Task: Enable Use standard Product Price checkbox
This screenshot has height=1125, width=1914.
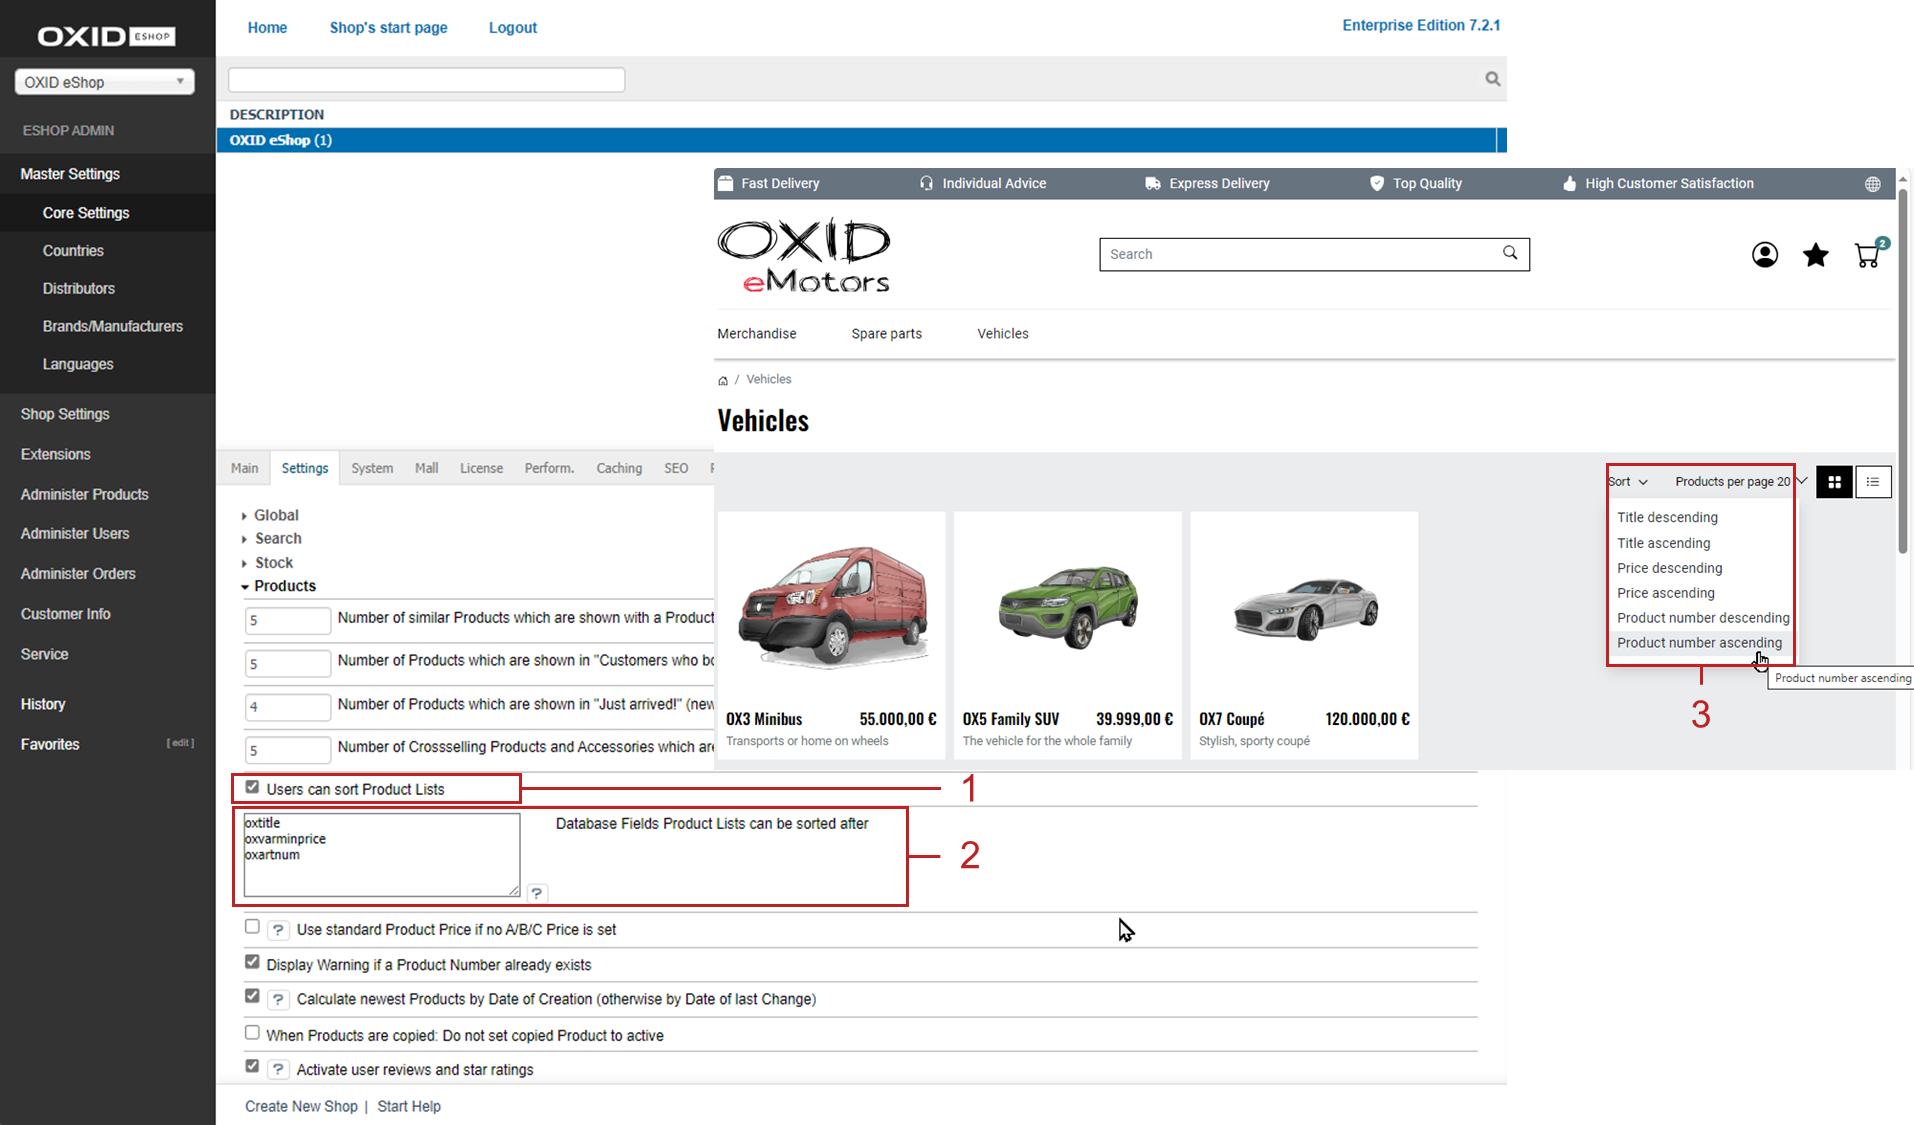Action: (252, 927)
